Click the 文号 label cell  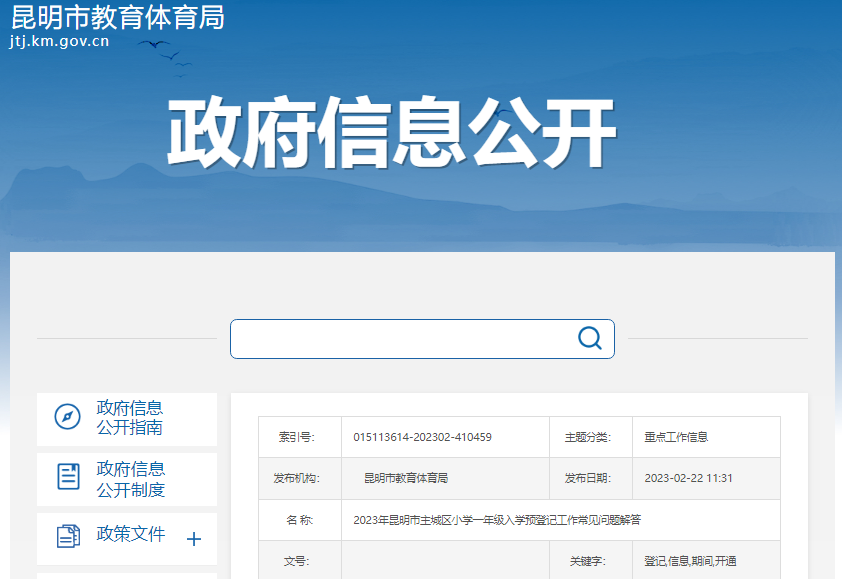[300, 561]
